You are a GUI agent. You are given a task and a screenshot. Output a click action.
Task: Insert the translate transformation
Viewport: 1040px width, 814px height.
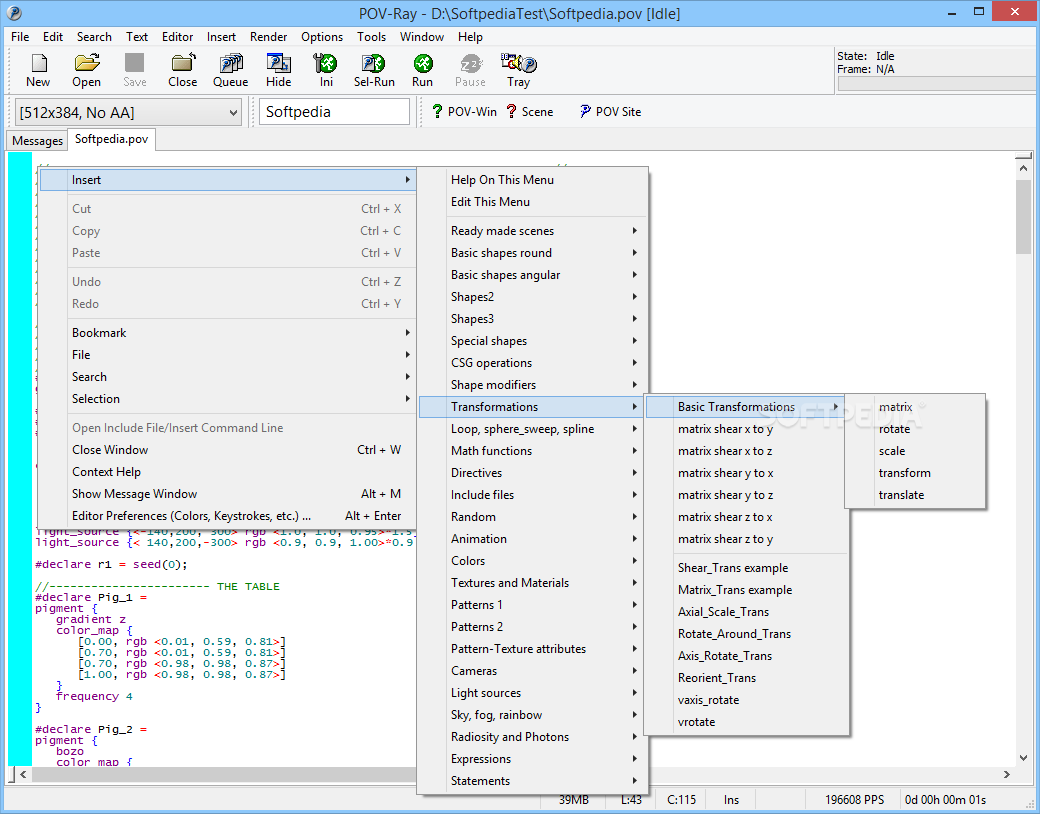915,494
